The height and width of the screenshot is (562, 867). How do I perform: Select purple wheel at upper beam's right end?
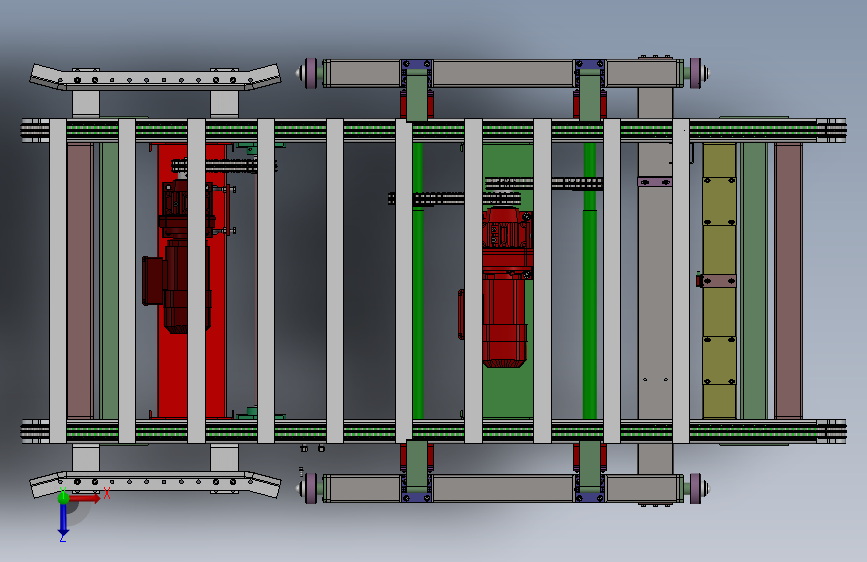696,73
